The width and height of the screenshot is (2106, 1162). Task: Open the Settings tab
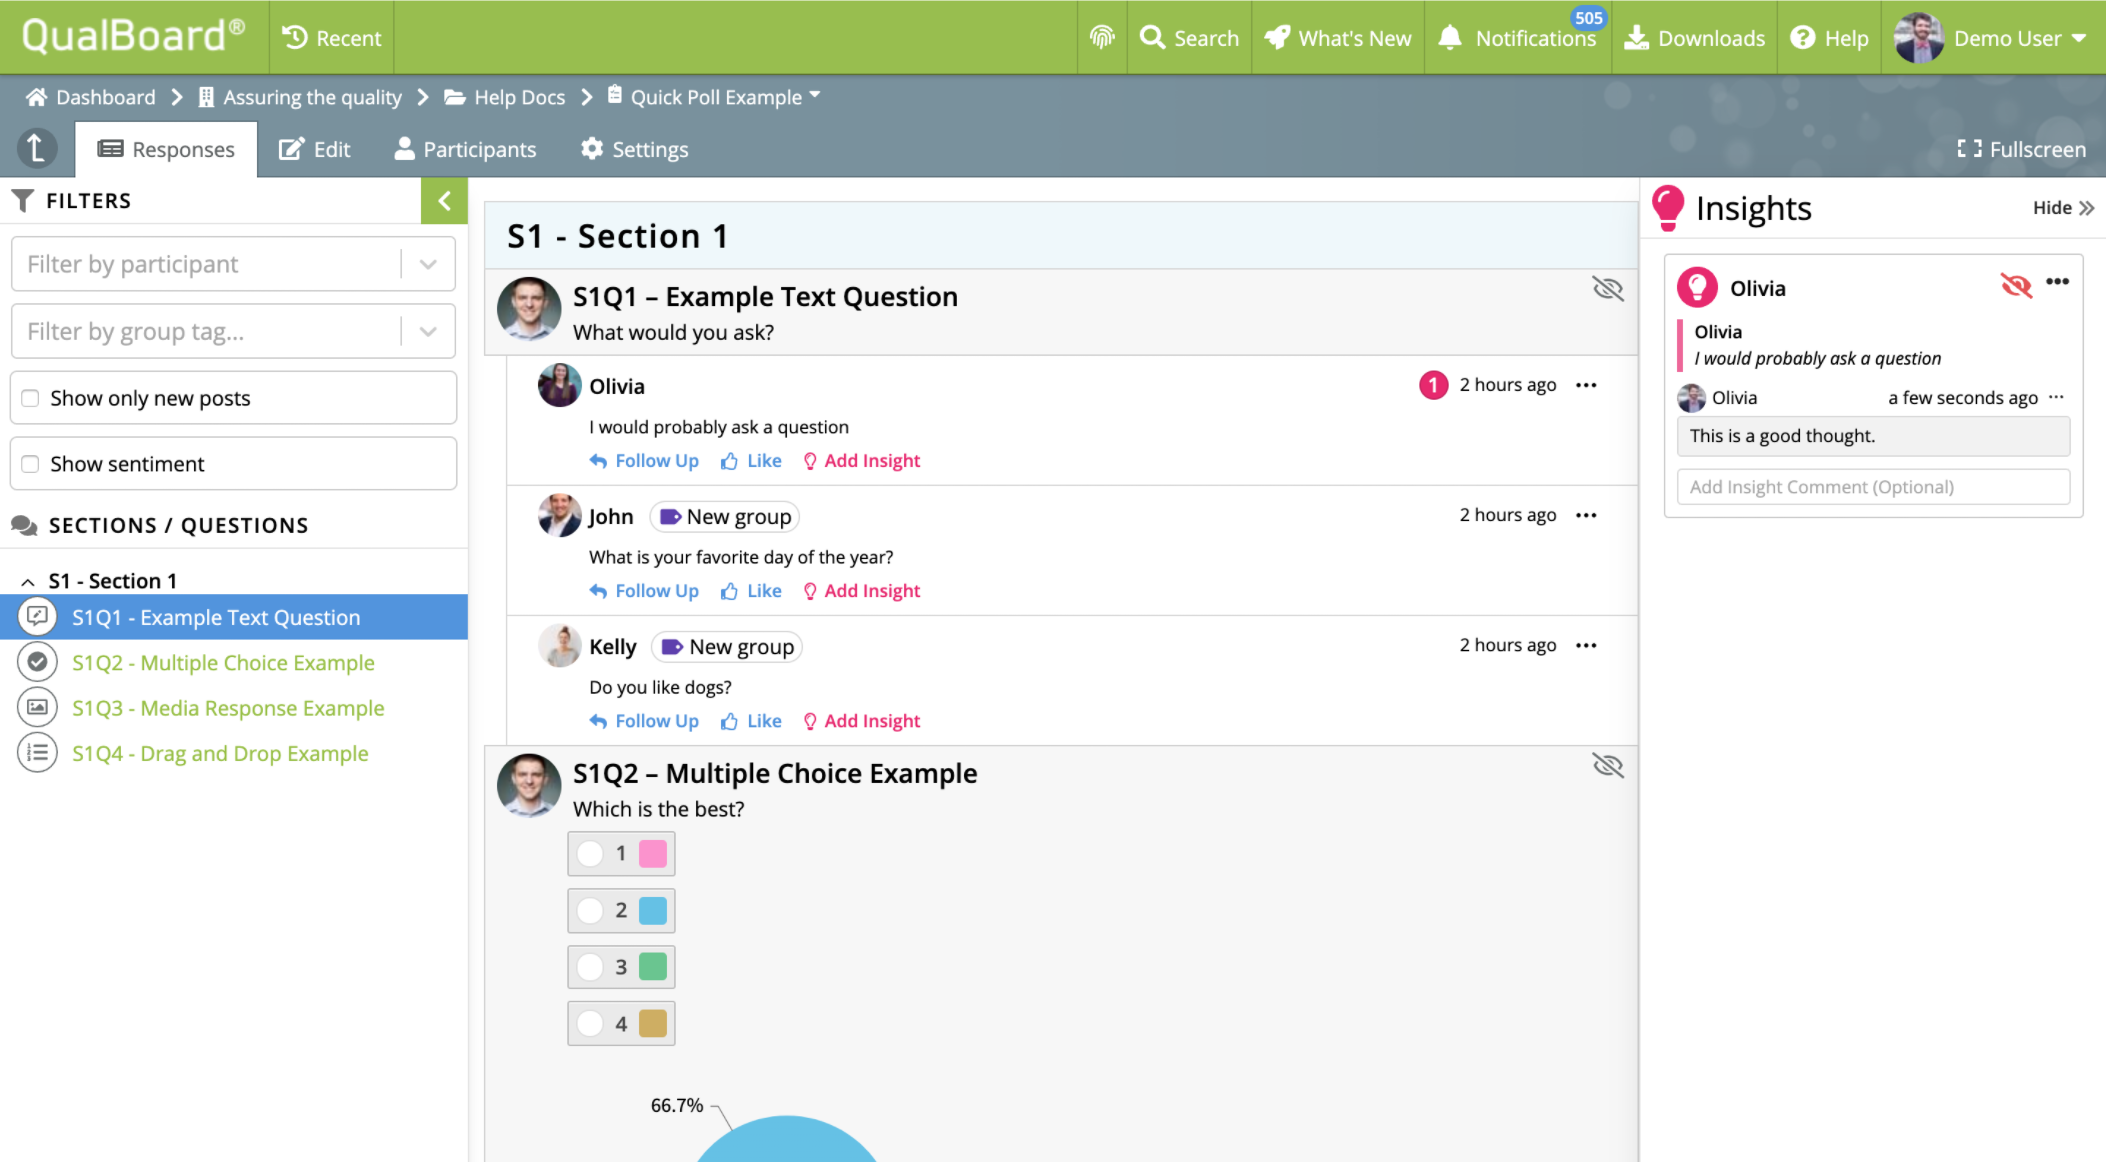(x=634, y=149)
